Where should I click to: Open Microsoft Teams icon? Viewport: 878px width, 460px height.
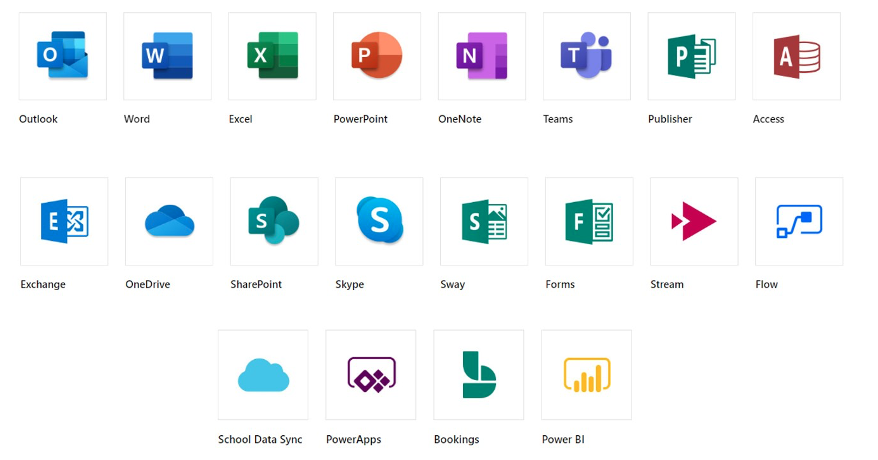[x=587, y=56]
